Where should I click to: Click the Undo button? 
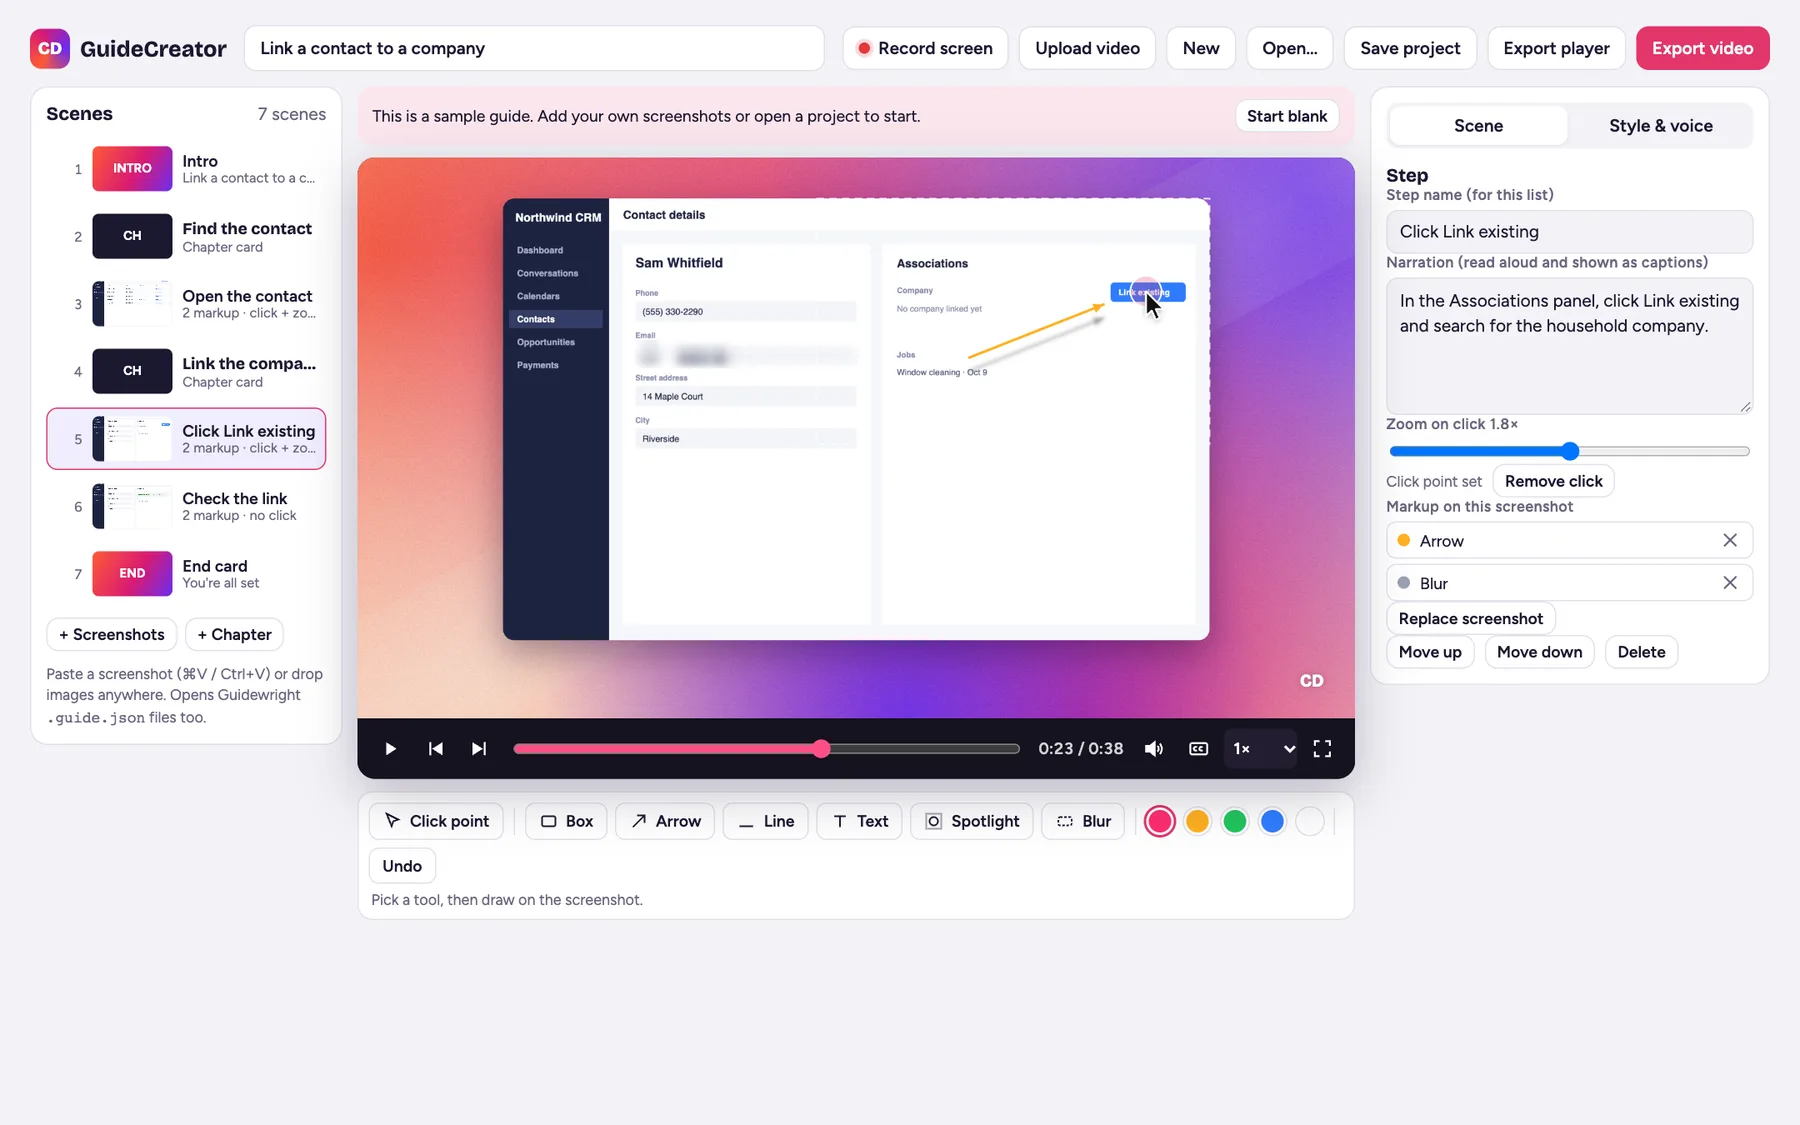click(402, 866)
